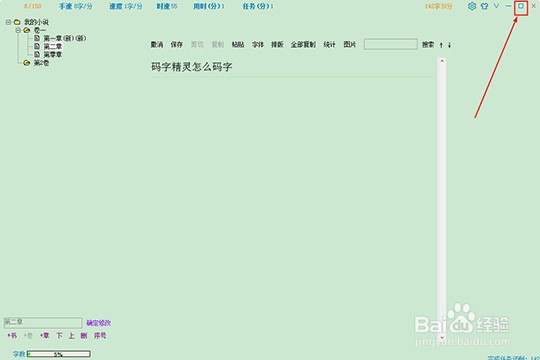Click the 第2卷 volume icon
This screenshot has width=540, height=360.
27,63
